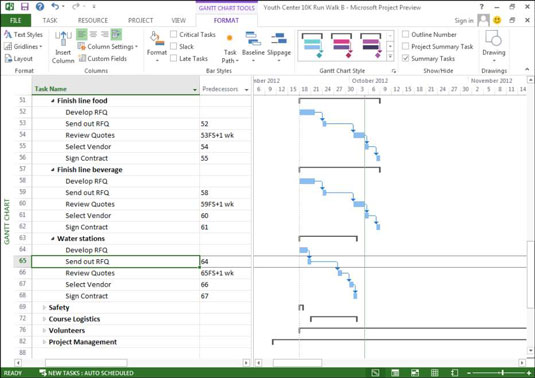Apply the purple Gantt chart style
The image size is (535, 378).
click(x=371, y=46)
